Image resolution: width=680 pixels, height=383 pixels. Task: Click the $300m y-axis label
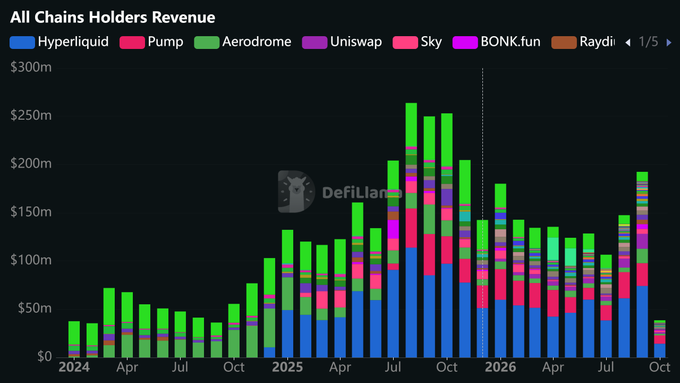click(x=31, y=67)
